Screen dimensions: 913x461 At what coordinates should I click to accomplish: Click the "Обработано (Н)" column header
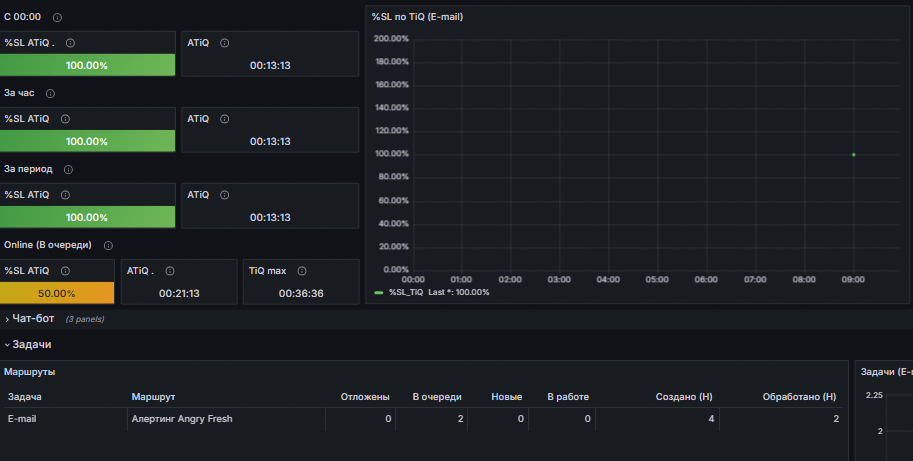point(799,397)
